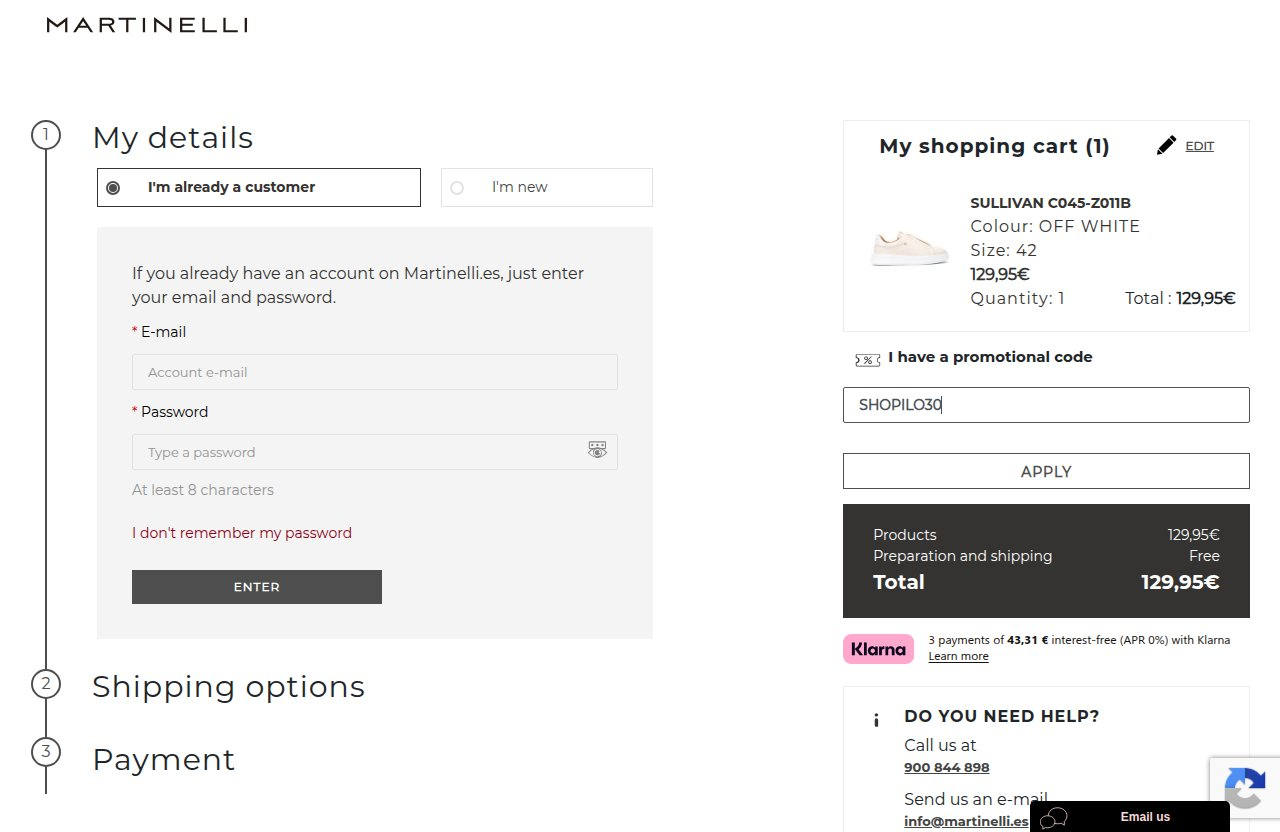Click the pencil edit icon
Viewport: 1280px width, 832px height.
point(1166,146)
